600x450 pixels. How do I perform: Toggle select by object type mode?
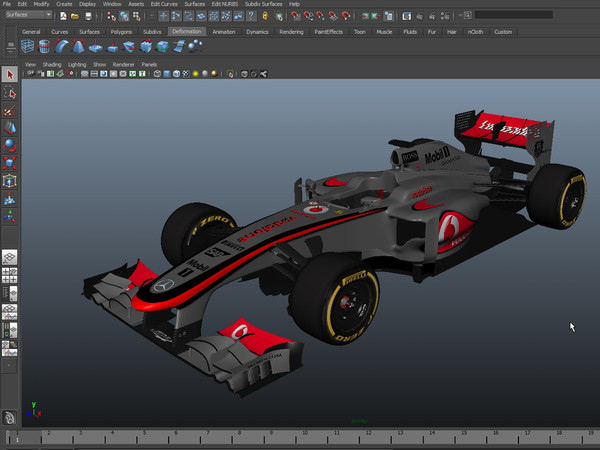pos(124,16)
